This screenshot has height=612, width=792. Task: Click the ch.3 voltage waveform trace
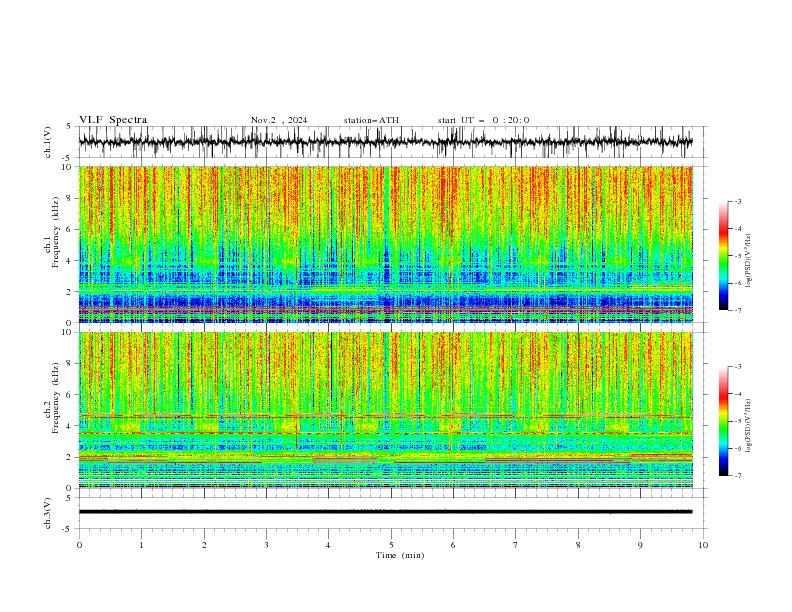point(385,512)
